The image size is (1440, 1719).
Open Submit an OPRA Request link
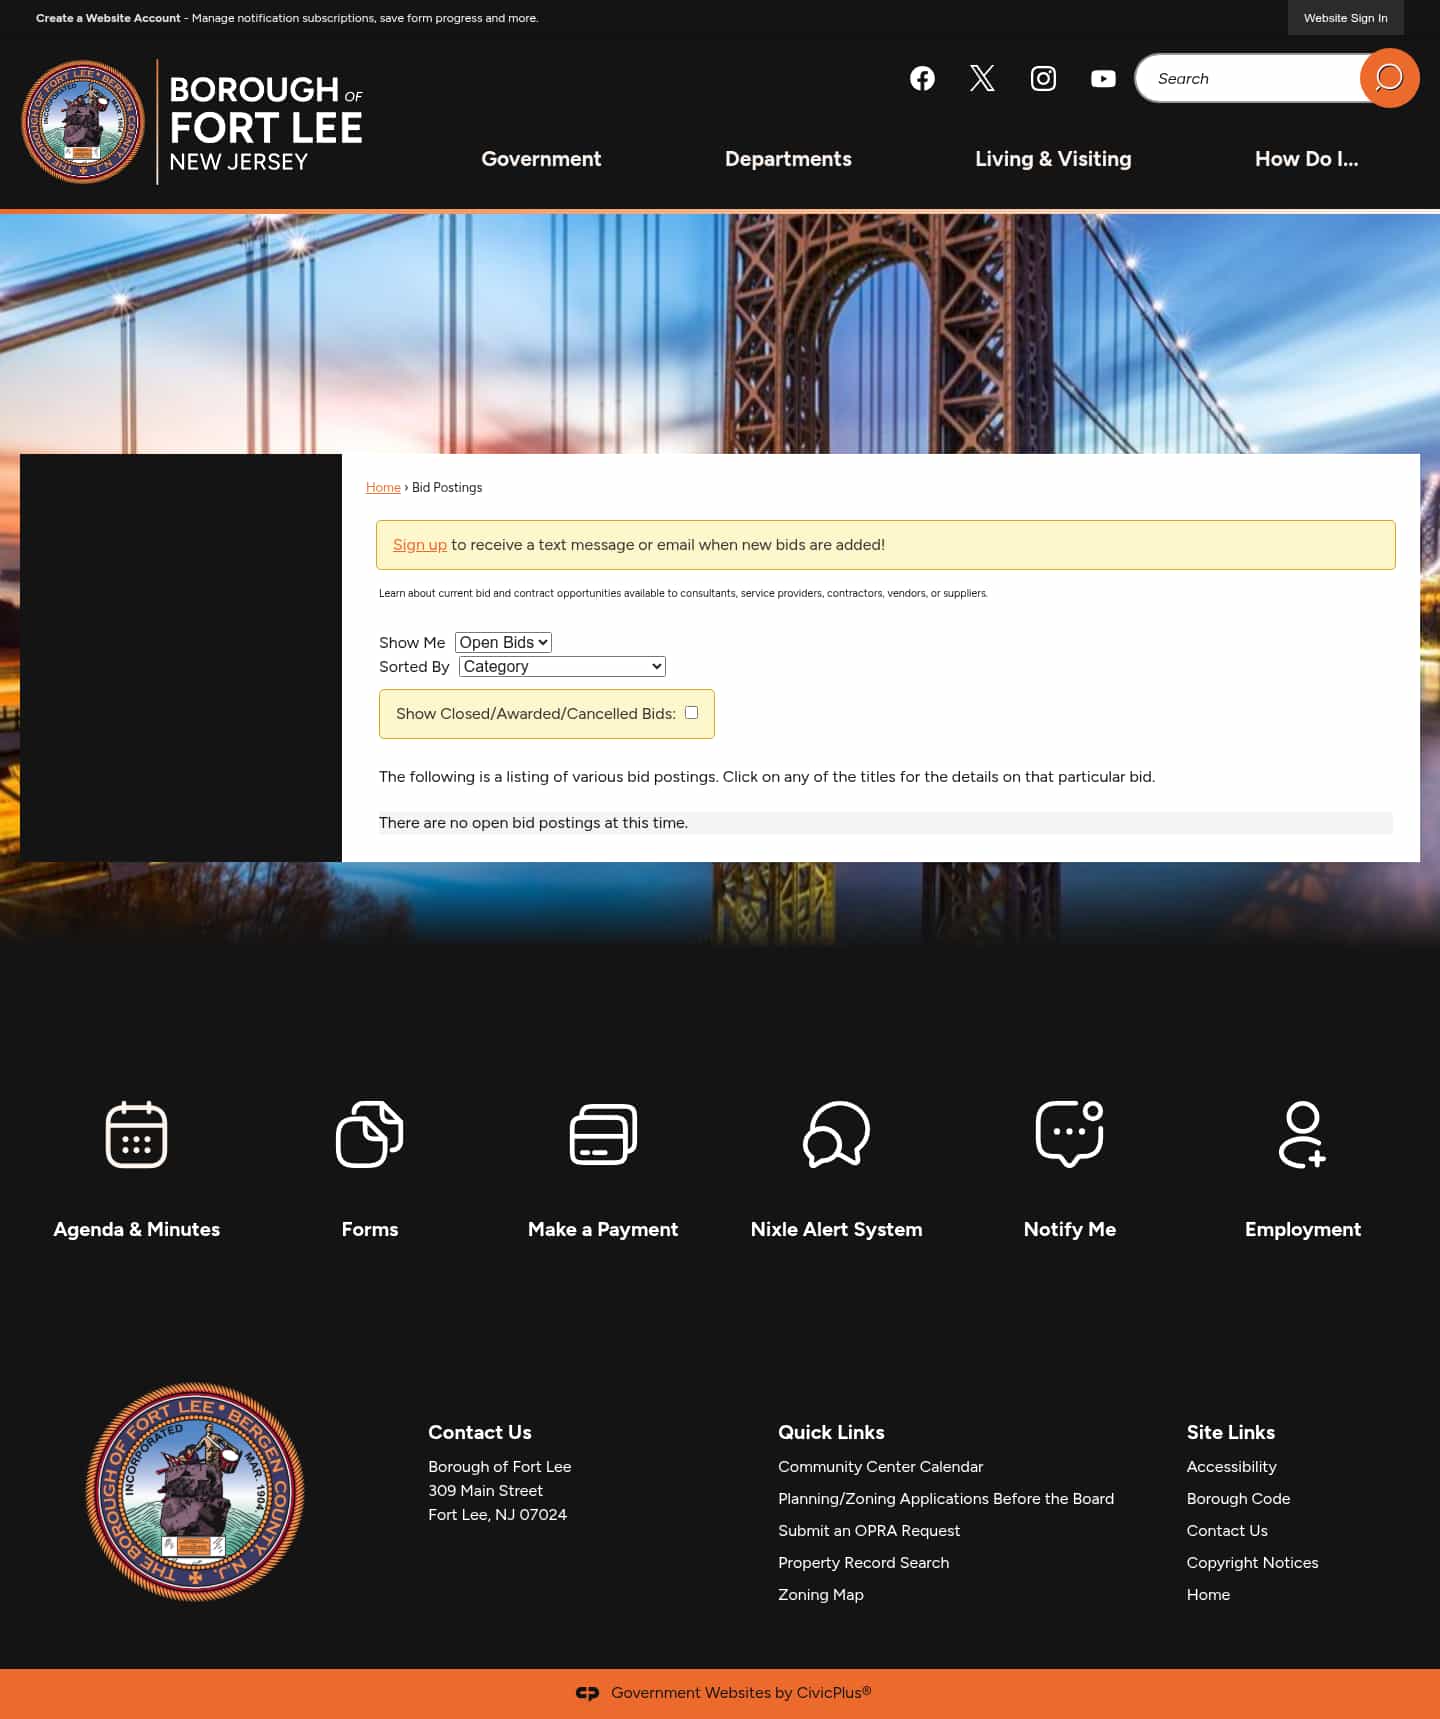[x=869, y=1530]
